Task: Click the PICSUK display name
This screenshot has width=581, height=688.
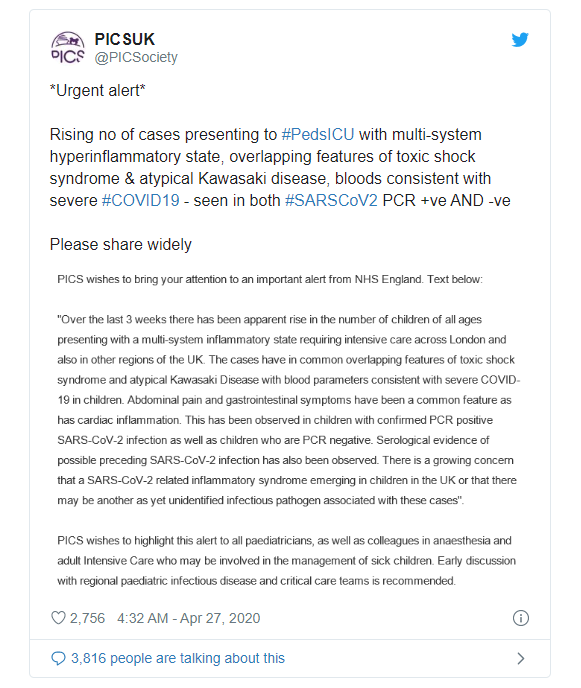Action: click(x=125, y=39)
